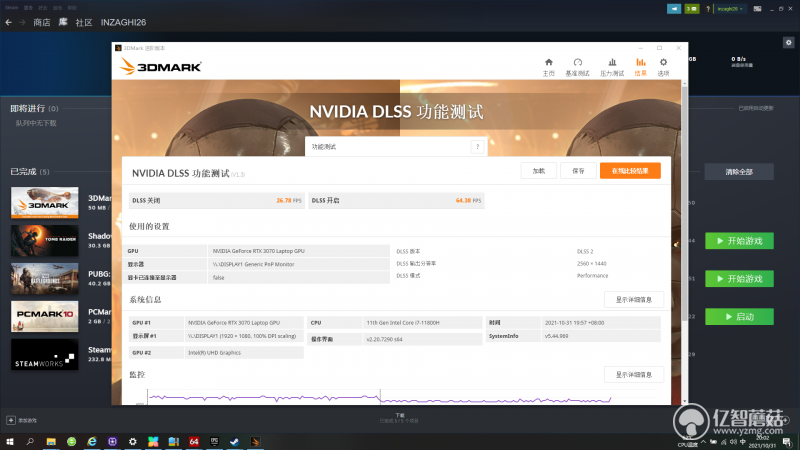Click the purple monitoring graph line
Image resolution: width=800 pixels, height=450 pixels.
pyautogui.click(x=378, y=398)
